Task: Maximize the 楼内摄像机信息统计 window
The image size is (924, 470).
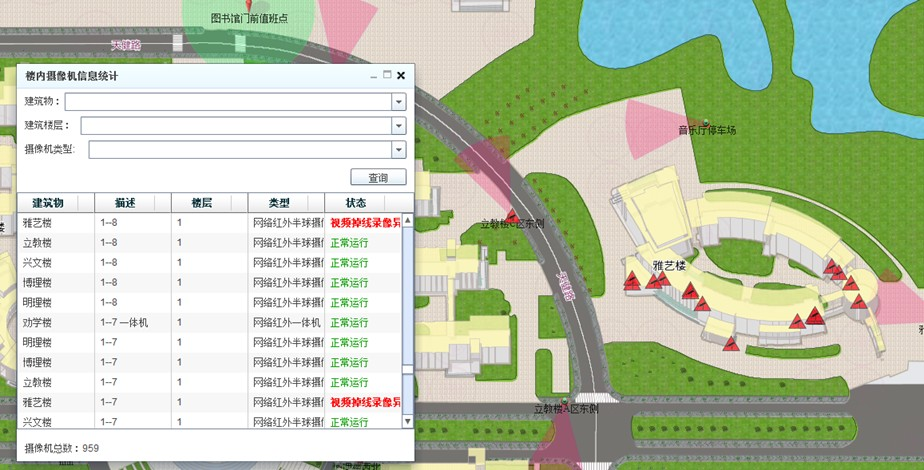Action: tap(386, 76)
